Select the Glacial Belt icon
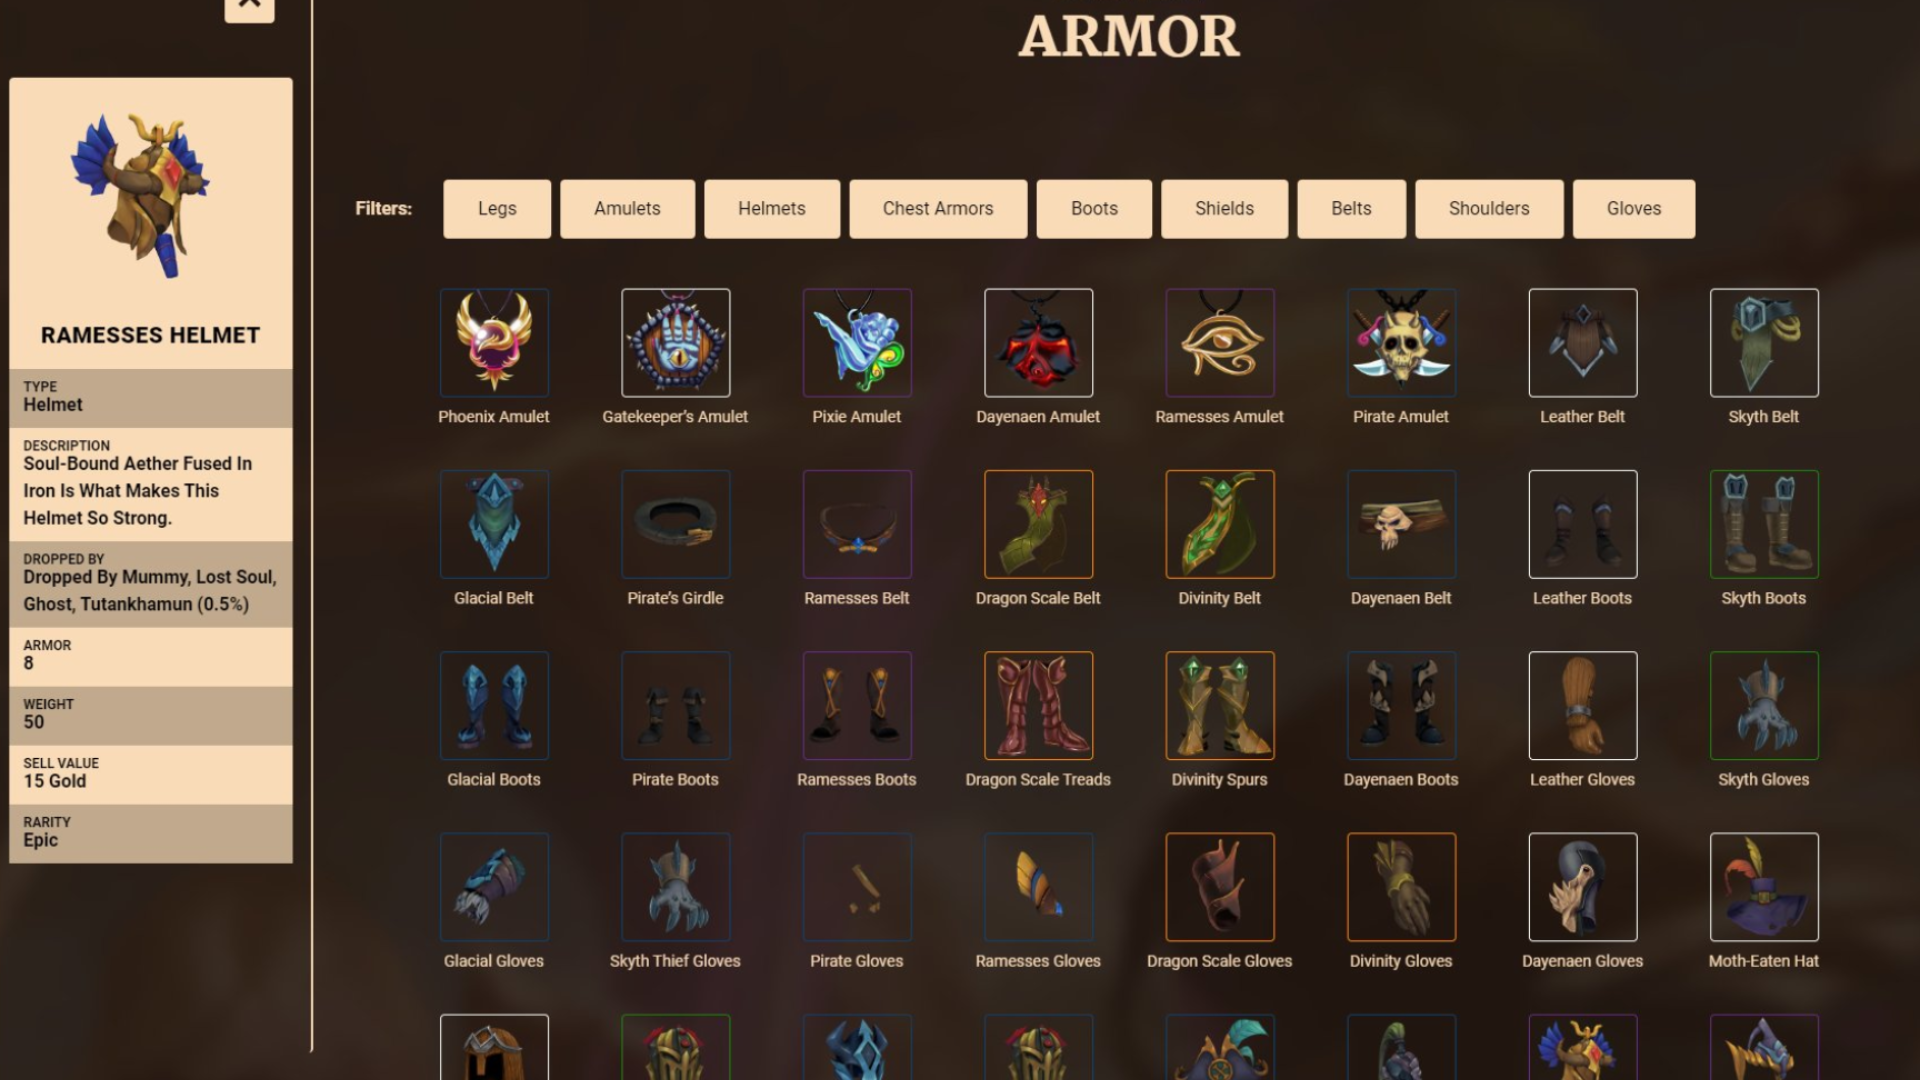Image resolution: width=1920 pixels, height=1080 pixels. [x=494, y=524]
